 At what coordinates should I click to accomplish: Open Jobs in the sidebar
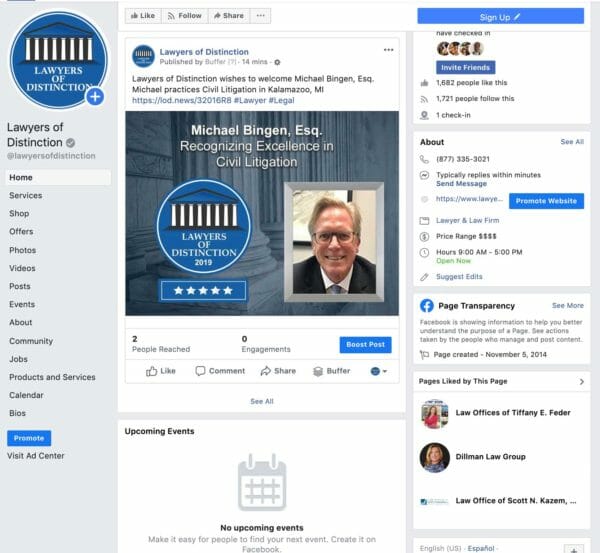[18, 359]
